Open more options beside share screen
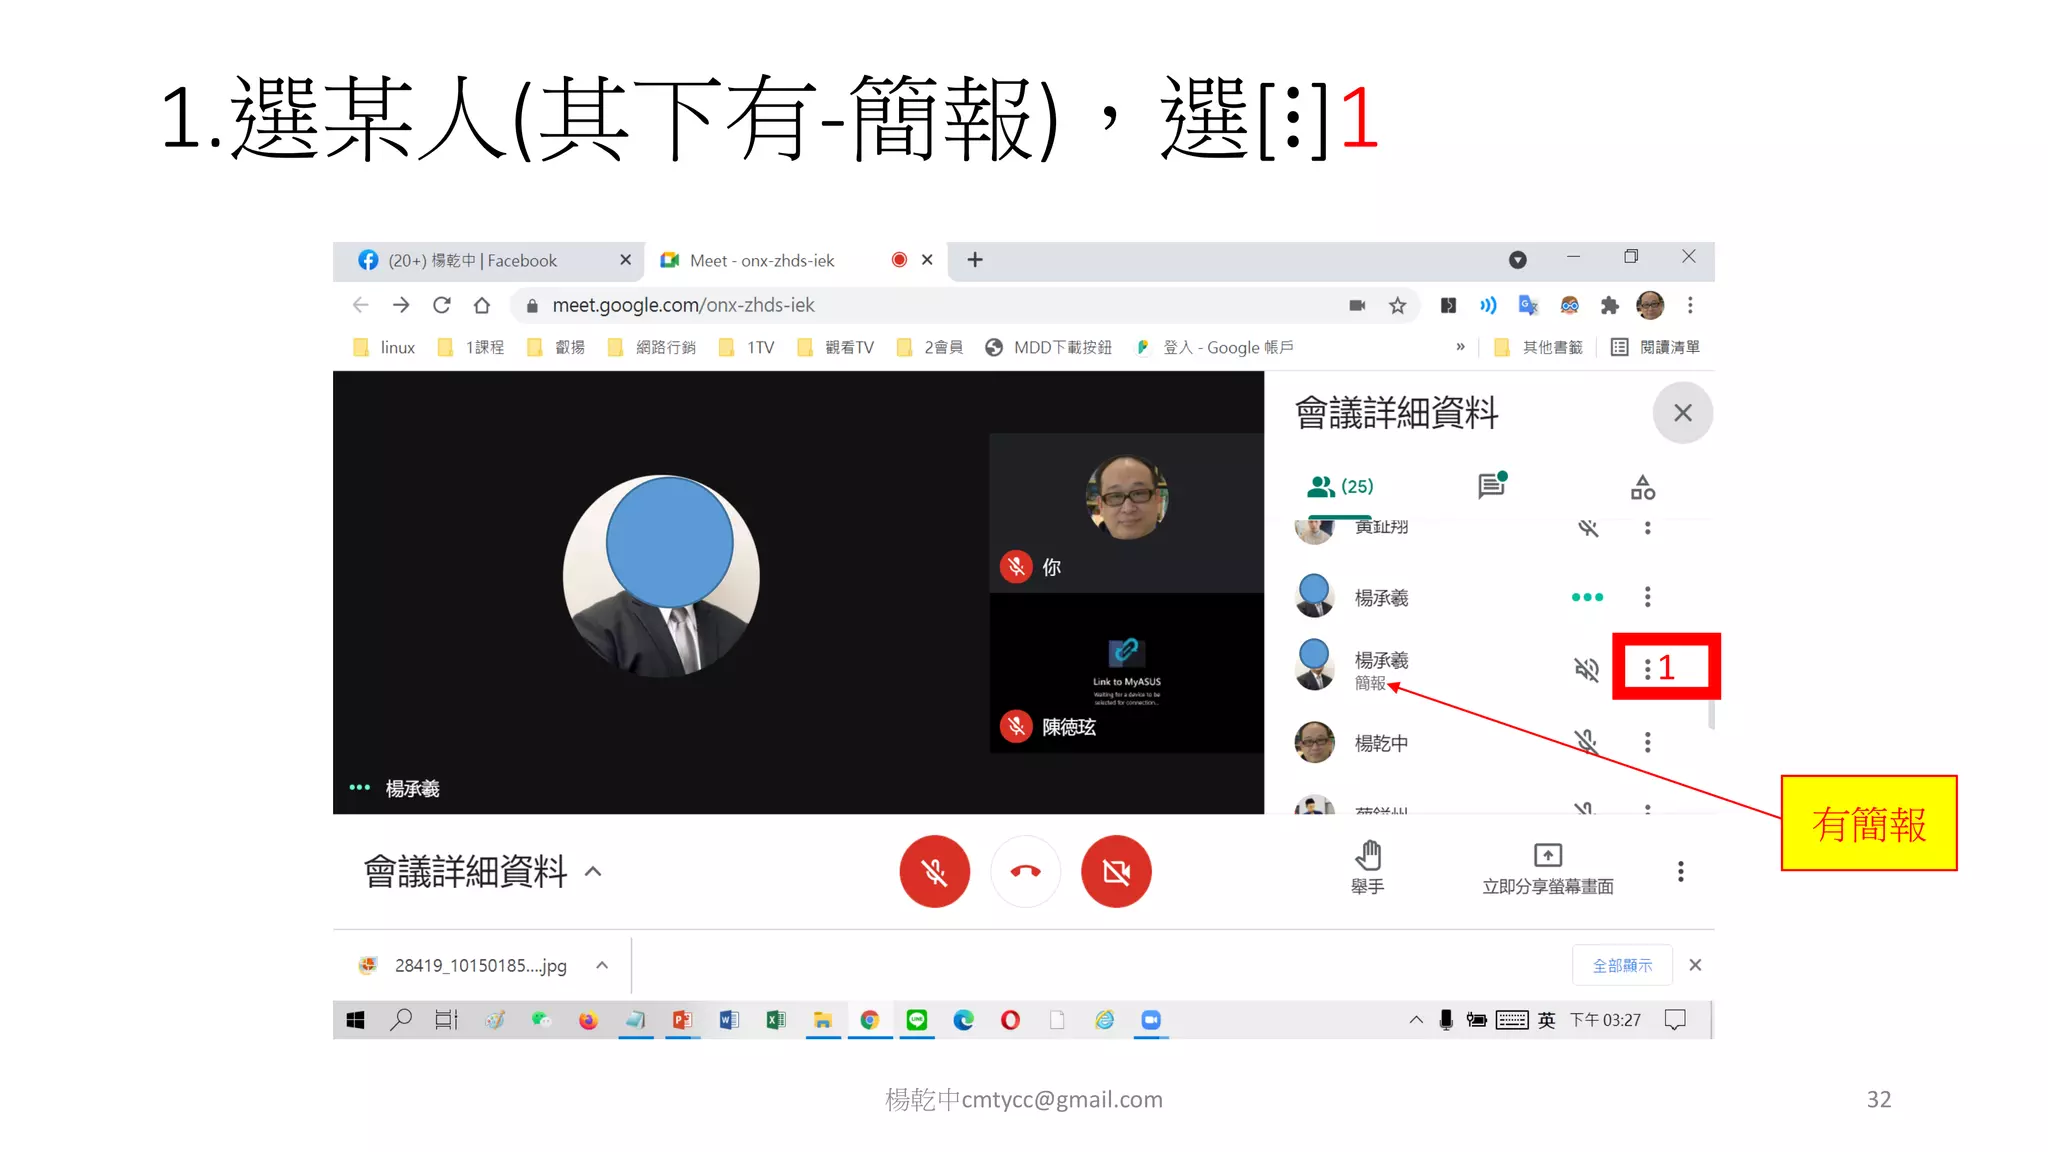This screenshot has height=1152, width=2048. click(x=1681, y=872)
